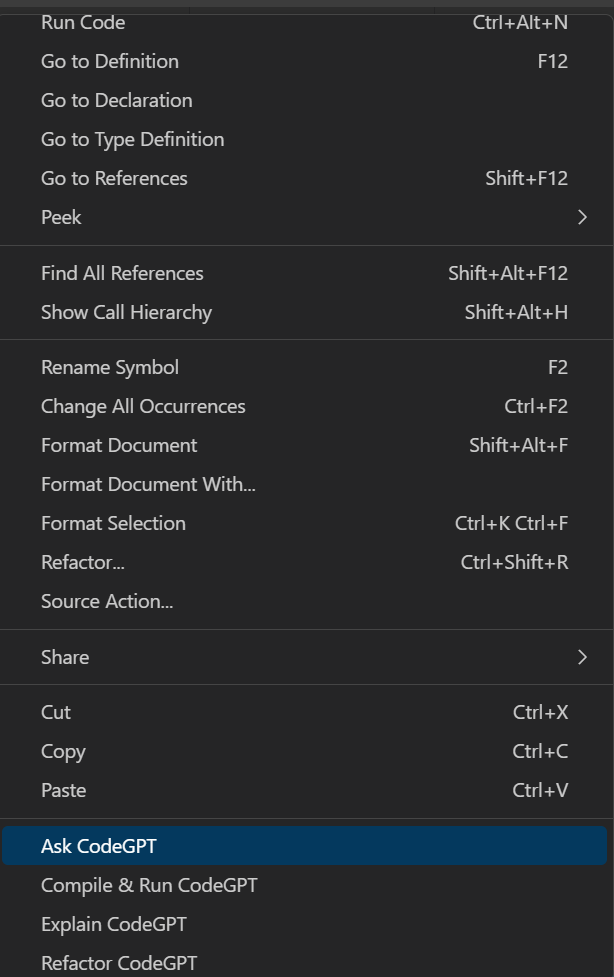Copy the selection
614x977 pixels.
coord(63,751)
